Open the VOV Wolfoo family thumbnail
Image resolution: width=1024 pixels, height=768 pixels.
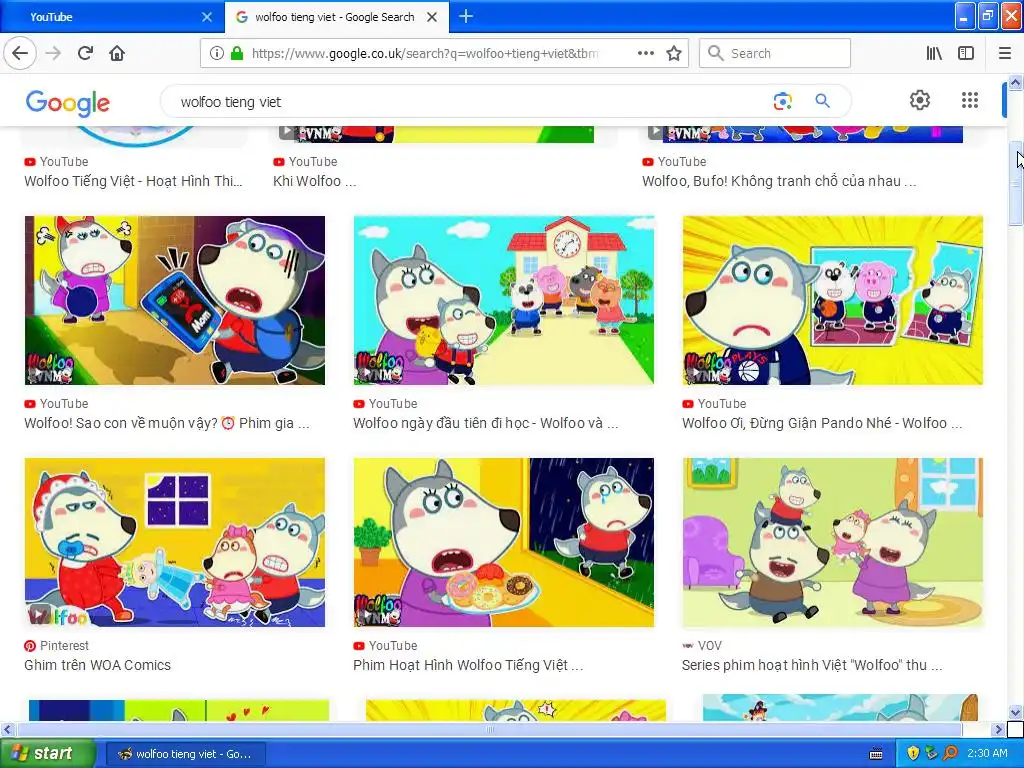coord(833,542)
